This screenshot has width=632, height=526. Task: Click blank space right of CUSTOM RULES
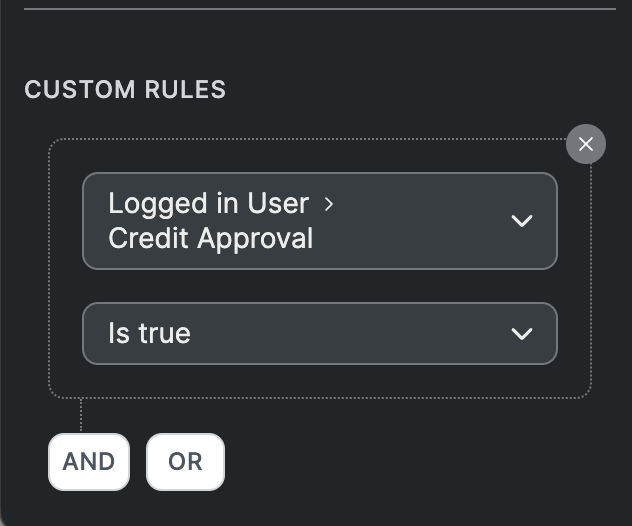click(420, 90)
